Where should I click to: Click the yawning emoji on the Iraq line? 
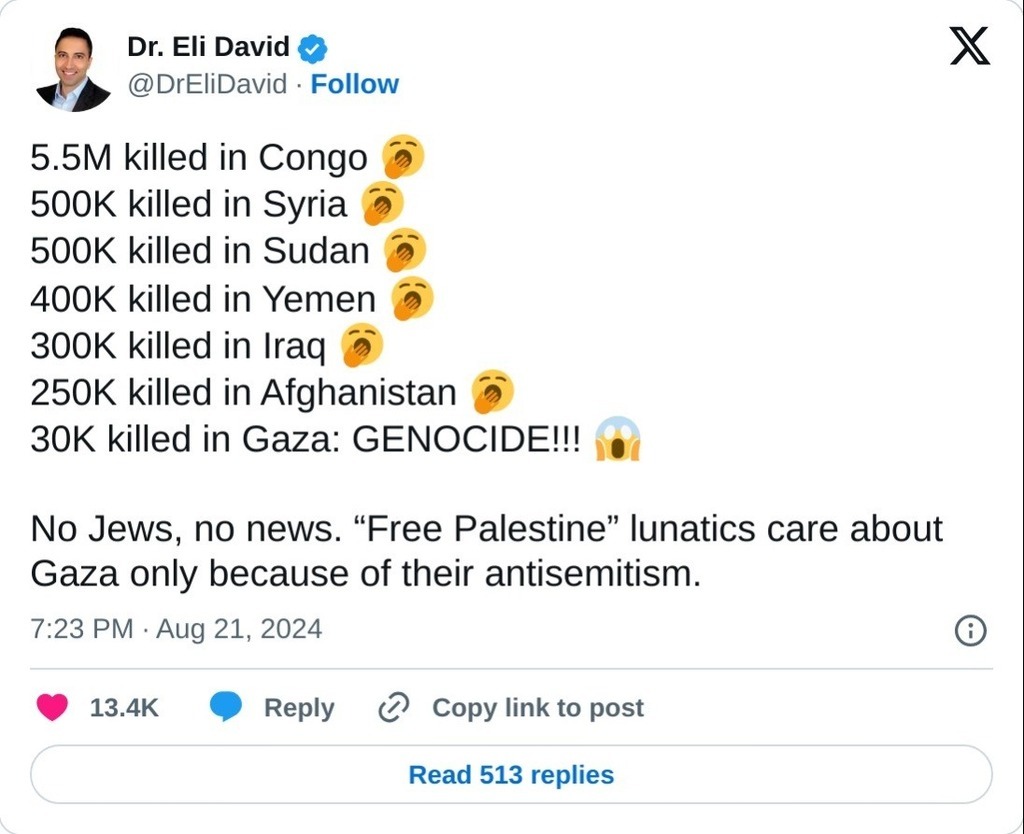(x=361, y=346)
